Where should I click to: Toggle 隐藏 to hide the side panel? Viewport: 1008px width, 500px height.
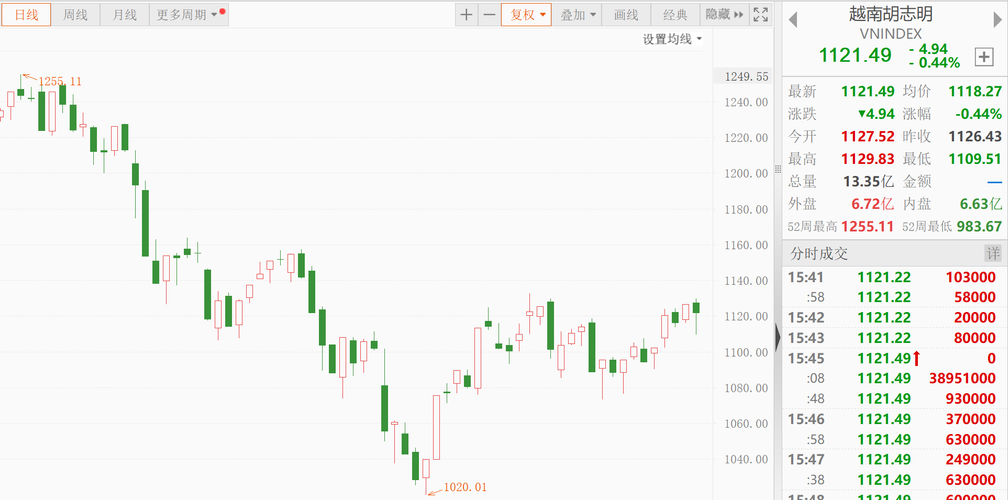click(724, 14)
